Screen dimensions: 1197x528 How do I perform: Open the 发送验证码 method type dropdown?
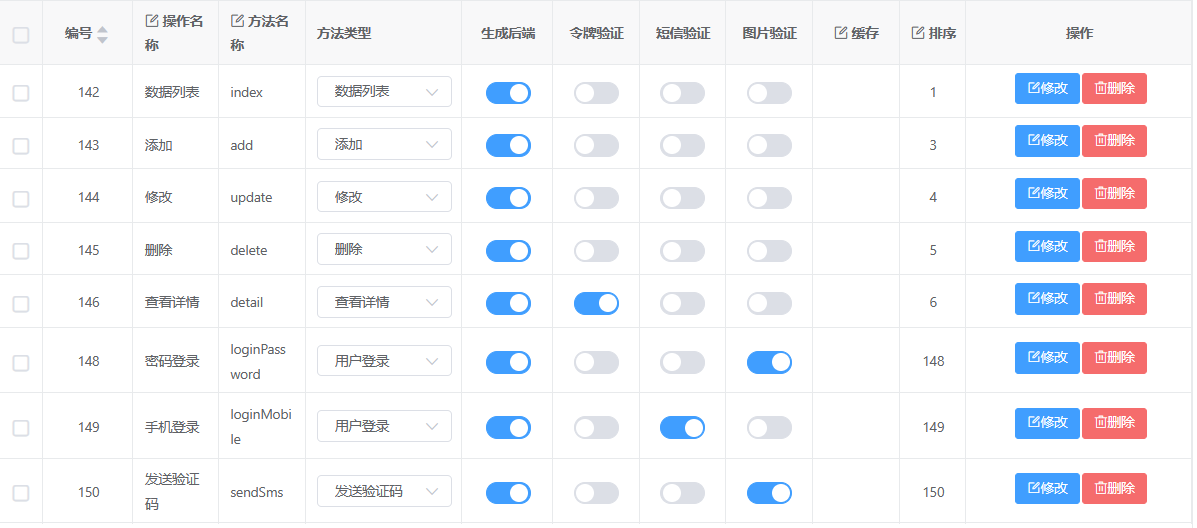coord(384,491)
